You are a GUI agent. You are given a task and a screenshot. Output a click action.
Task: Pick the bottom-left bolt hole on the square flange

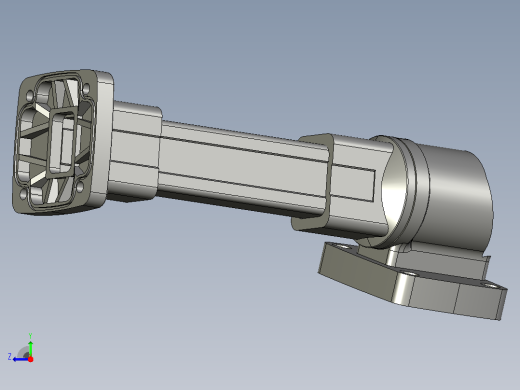click(23, 194)
